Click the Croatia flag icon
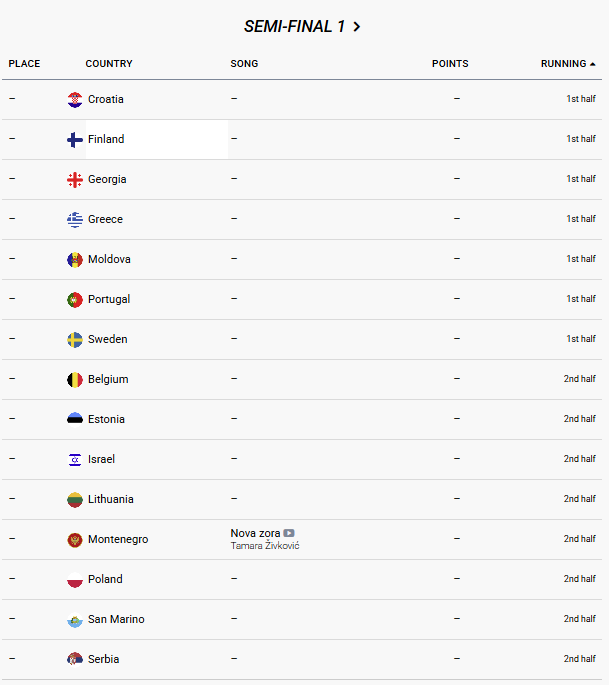 [75, 99]
